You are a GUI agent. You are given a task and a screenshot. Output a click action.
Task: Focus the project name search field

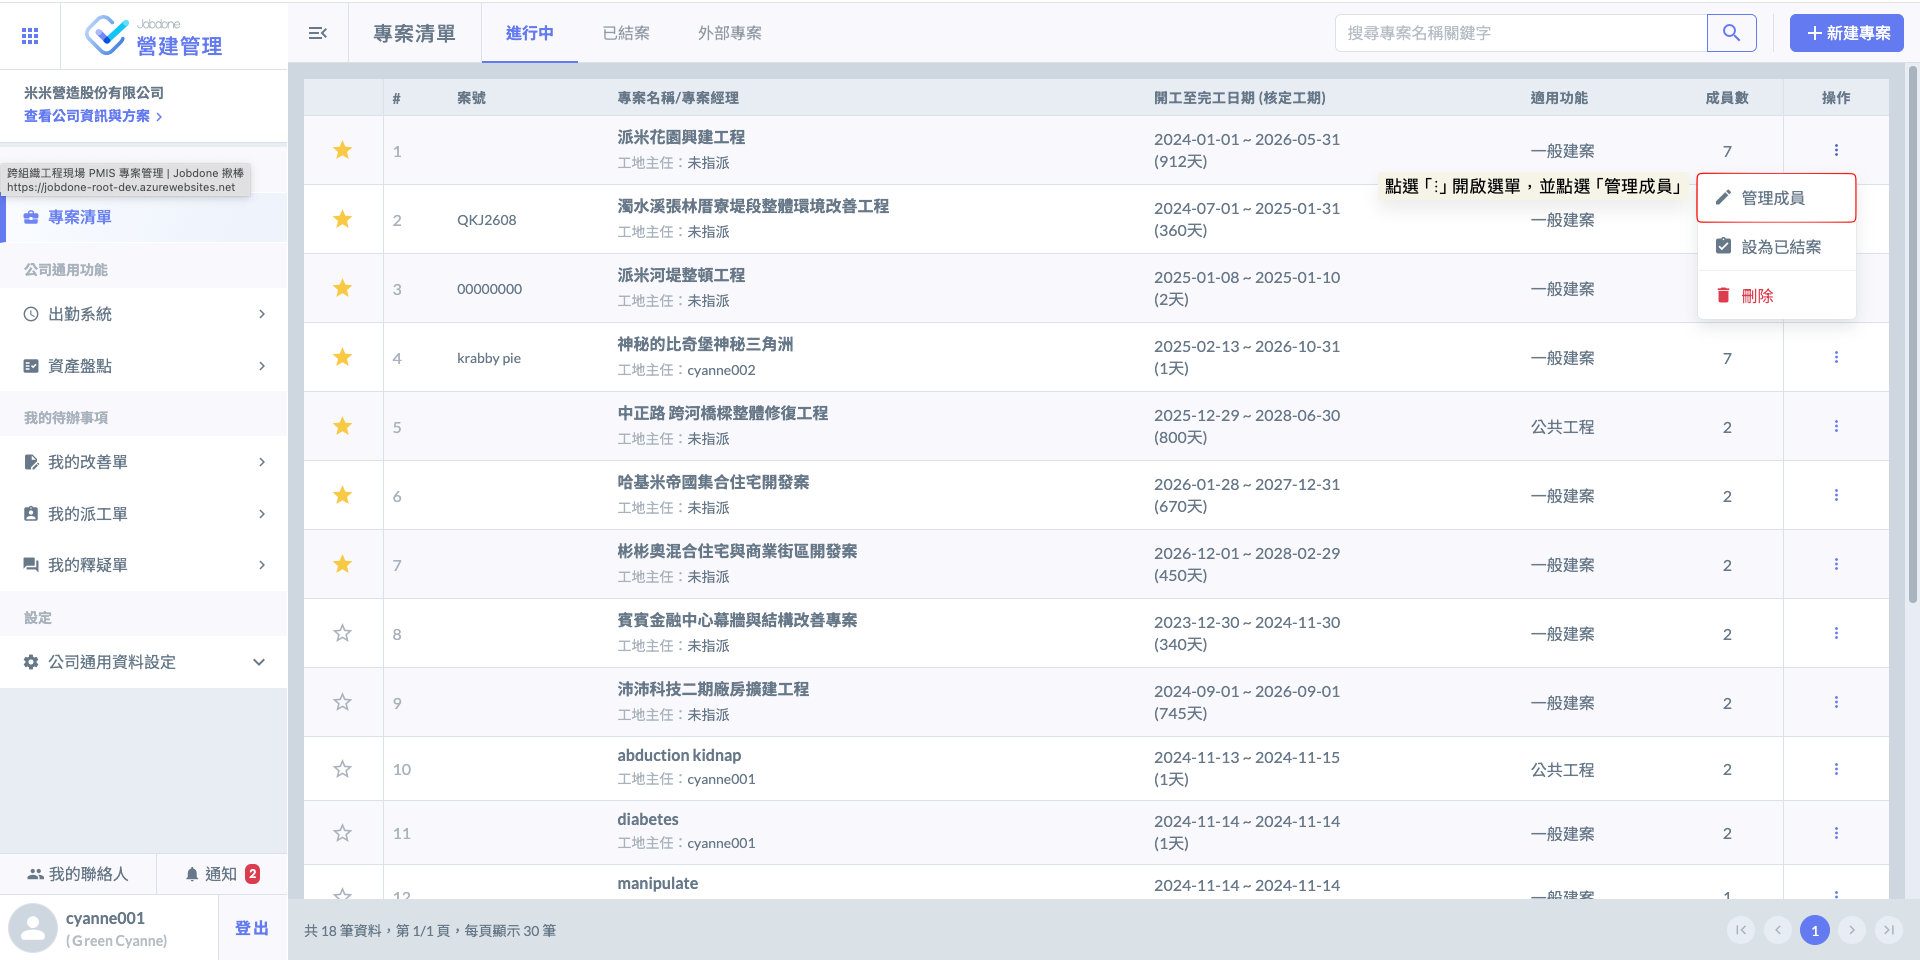1520,33
